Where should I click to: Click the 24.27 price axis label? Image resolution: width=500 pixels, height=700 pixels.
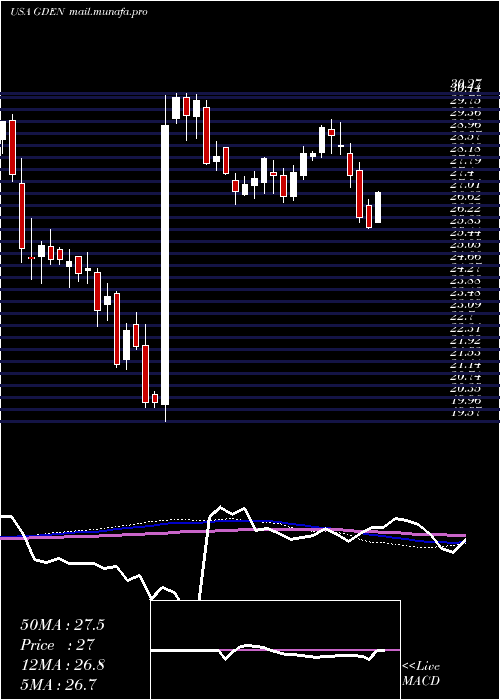[466, 269]
